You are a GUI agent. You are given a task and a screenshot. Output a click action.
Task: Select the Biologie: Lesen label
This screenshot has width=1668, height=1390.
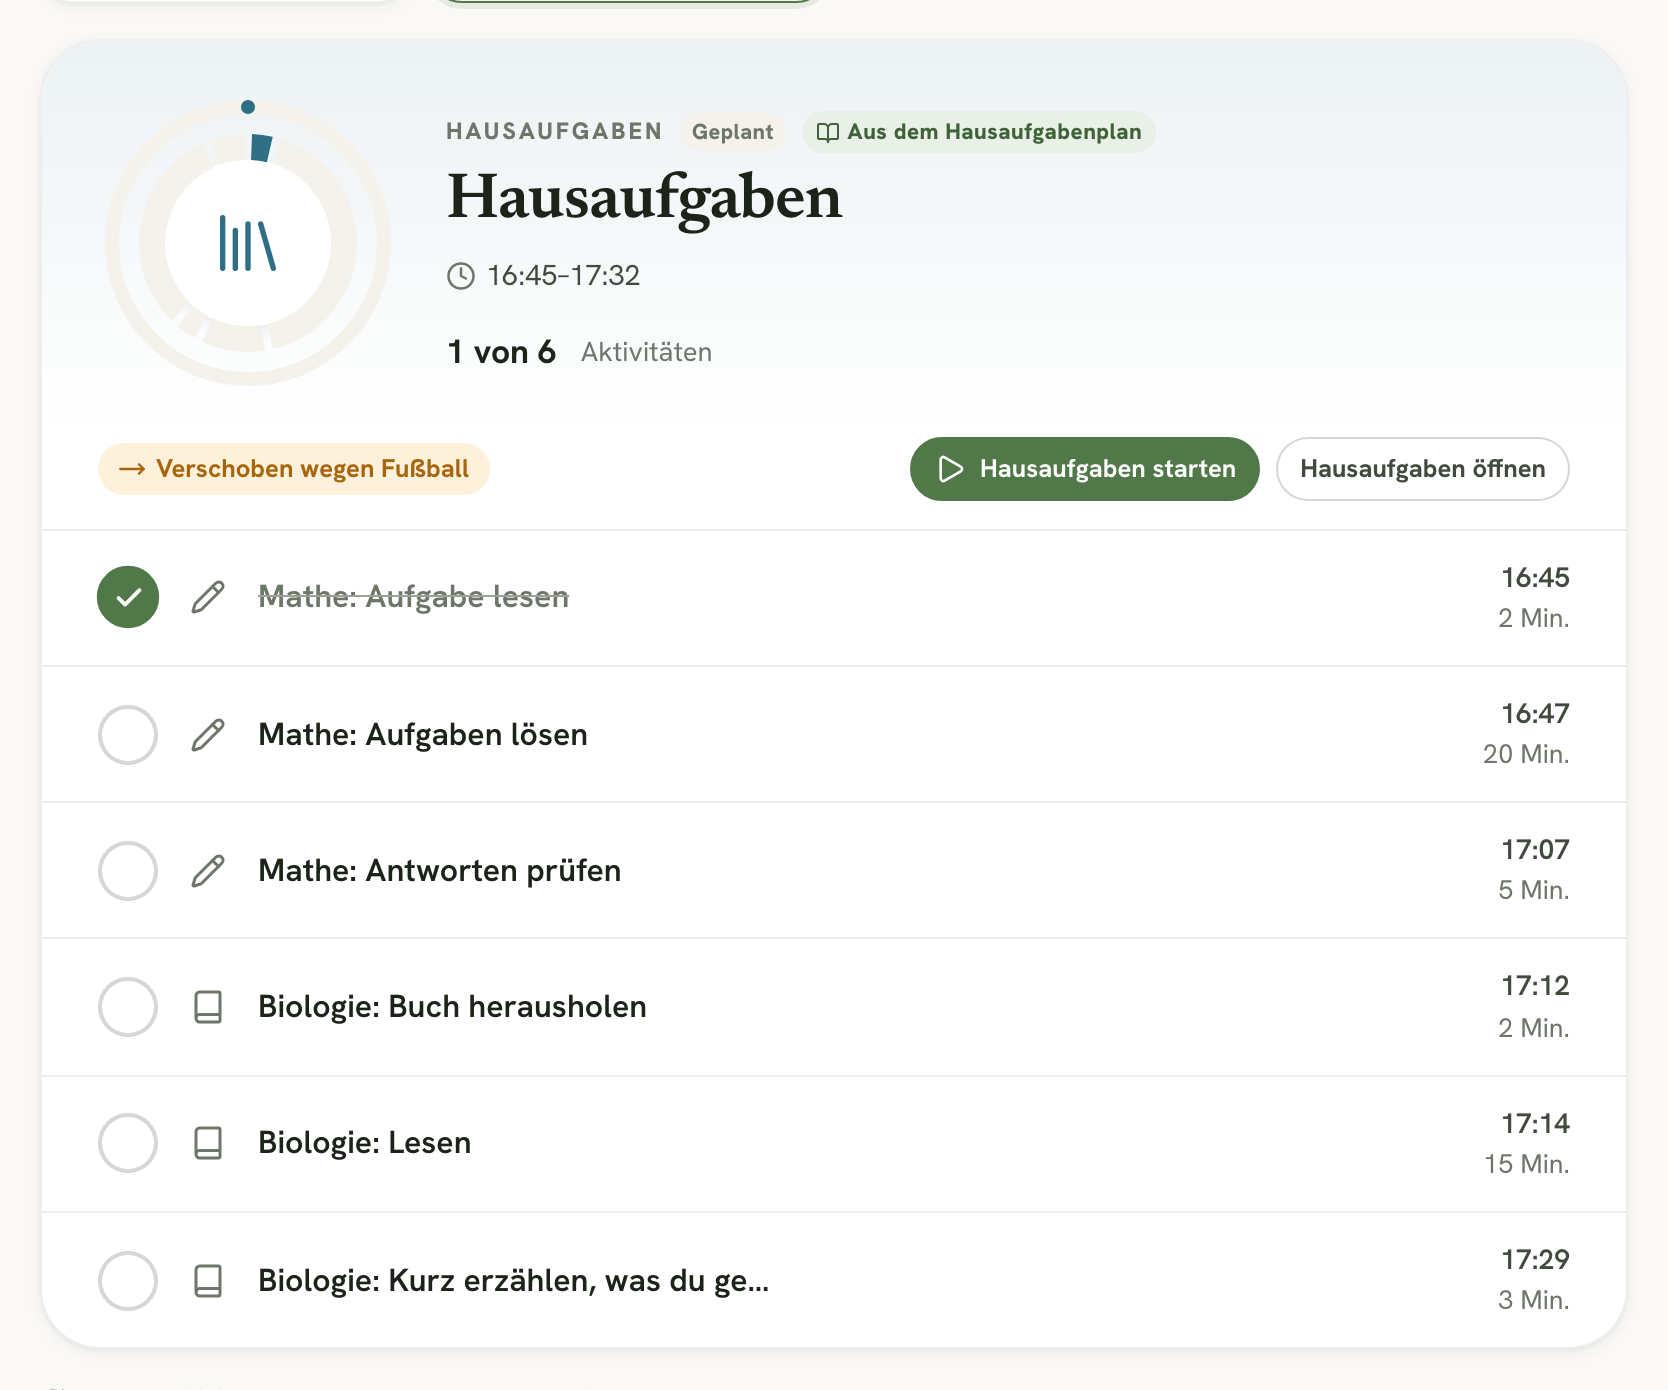[x=364, y=1143]
